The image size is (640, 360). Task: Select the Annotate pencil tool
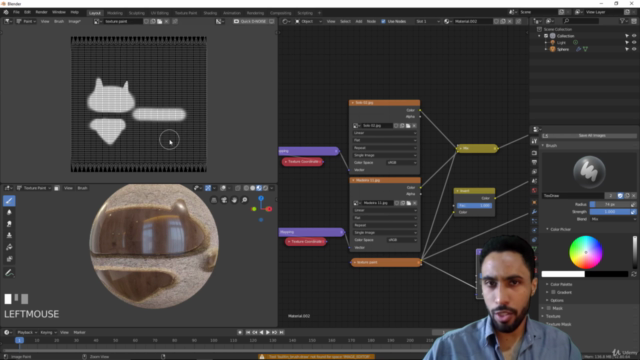[x=9, y=273]
